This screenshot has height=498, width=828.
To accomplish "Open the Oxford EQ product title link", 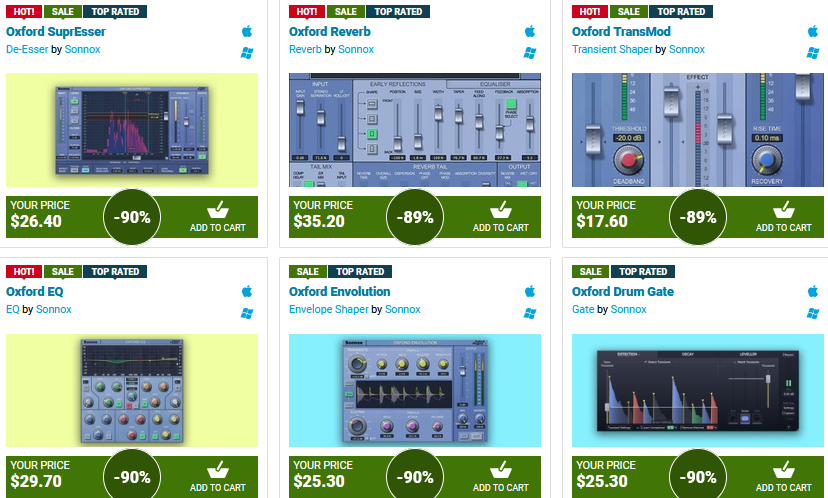I will pos(34,292).
